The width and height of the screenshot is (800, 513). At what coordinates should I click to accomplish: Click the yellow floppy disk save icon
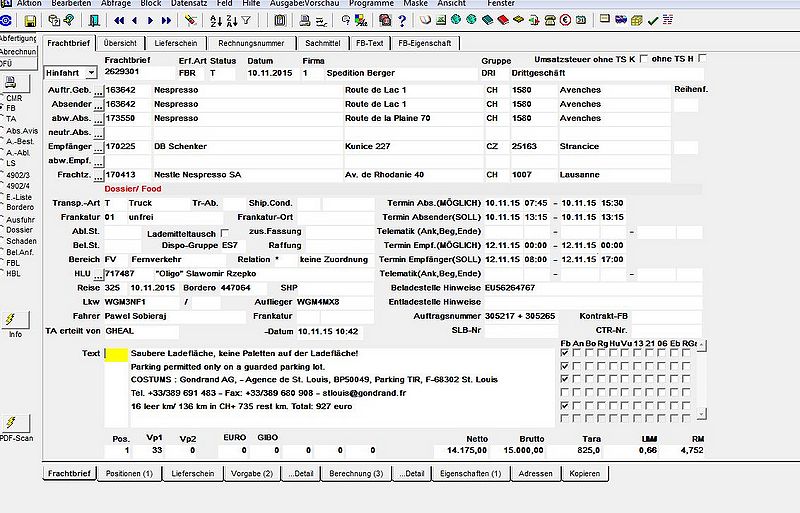tap(30, 21)
